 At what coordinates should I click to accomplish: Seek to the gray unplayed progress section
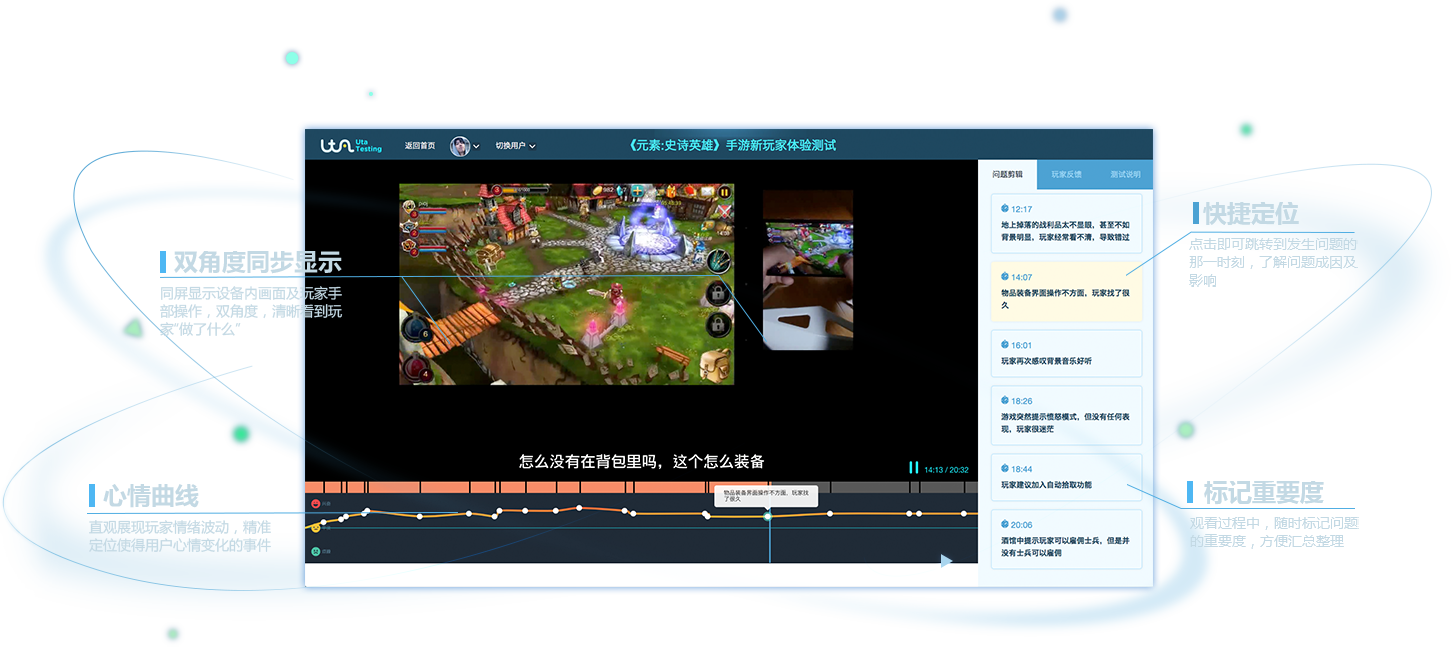click(873, 487)
